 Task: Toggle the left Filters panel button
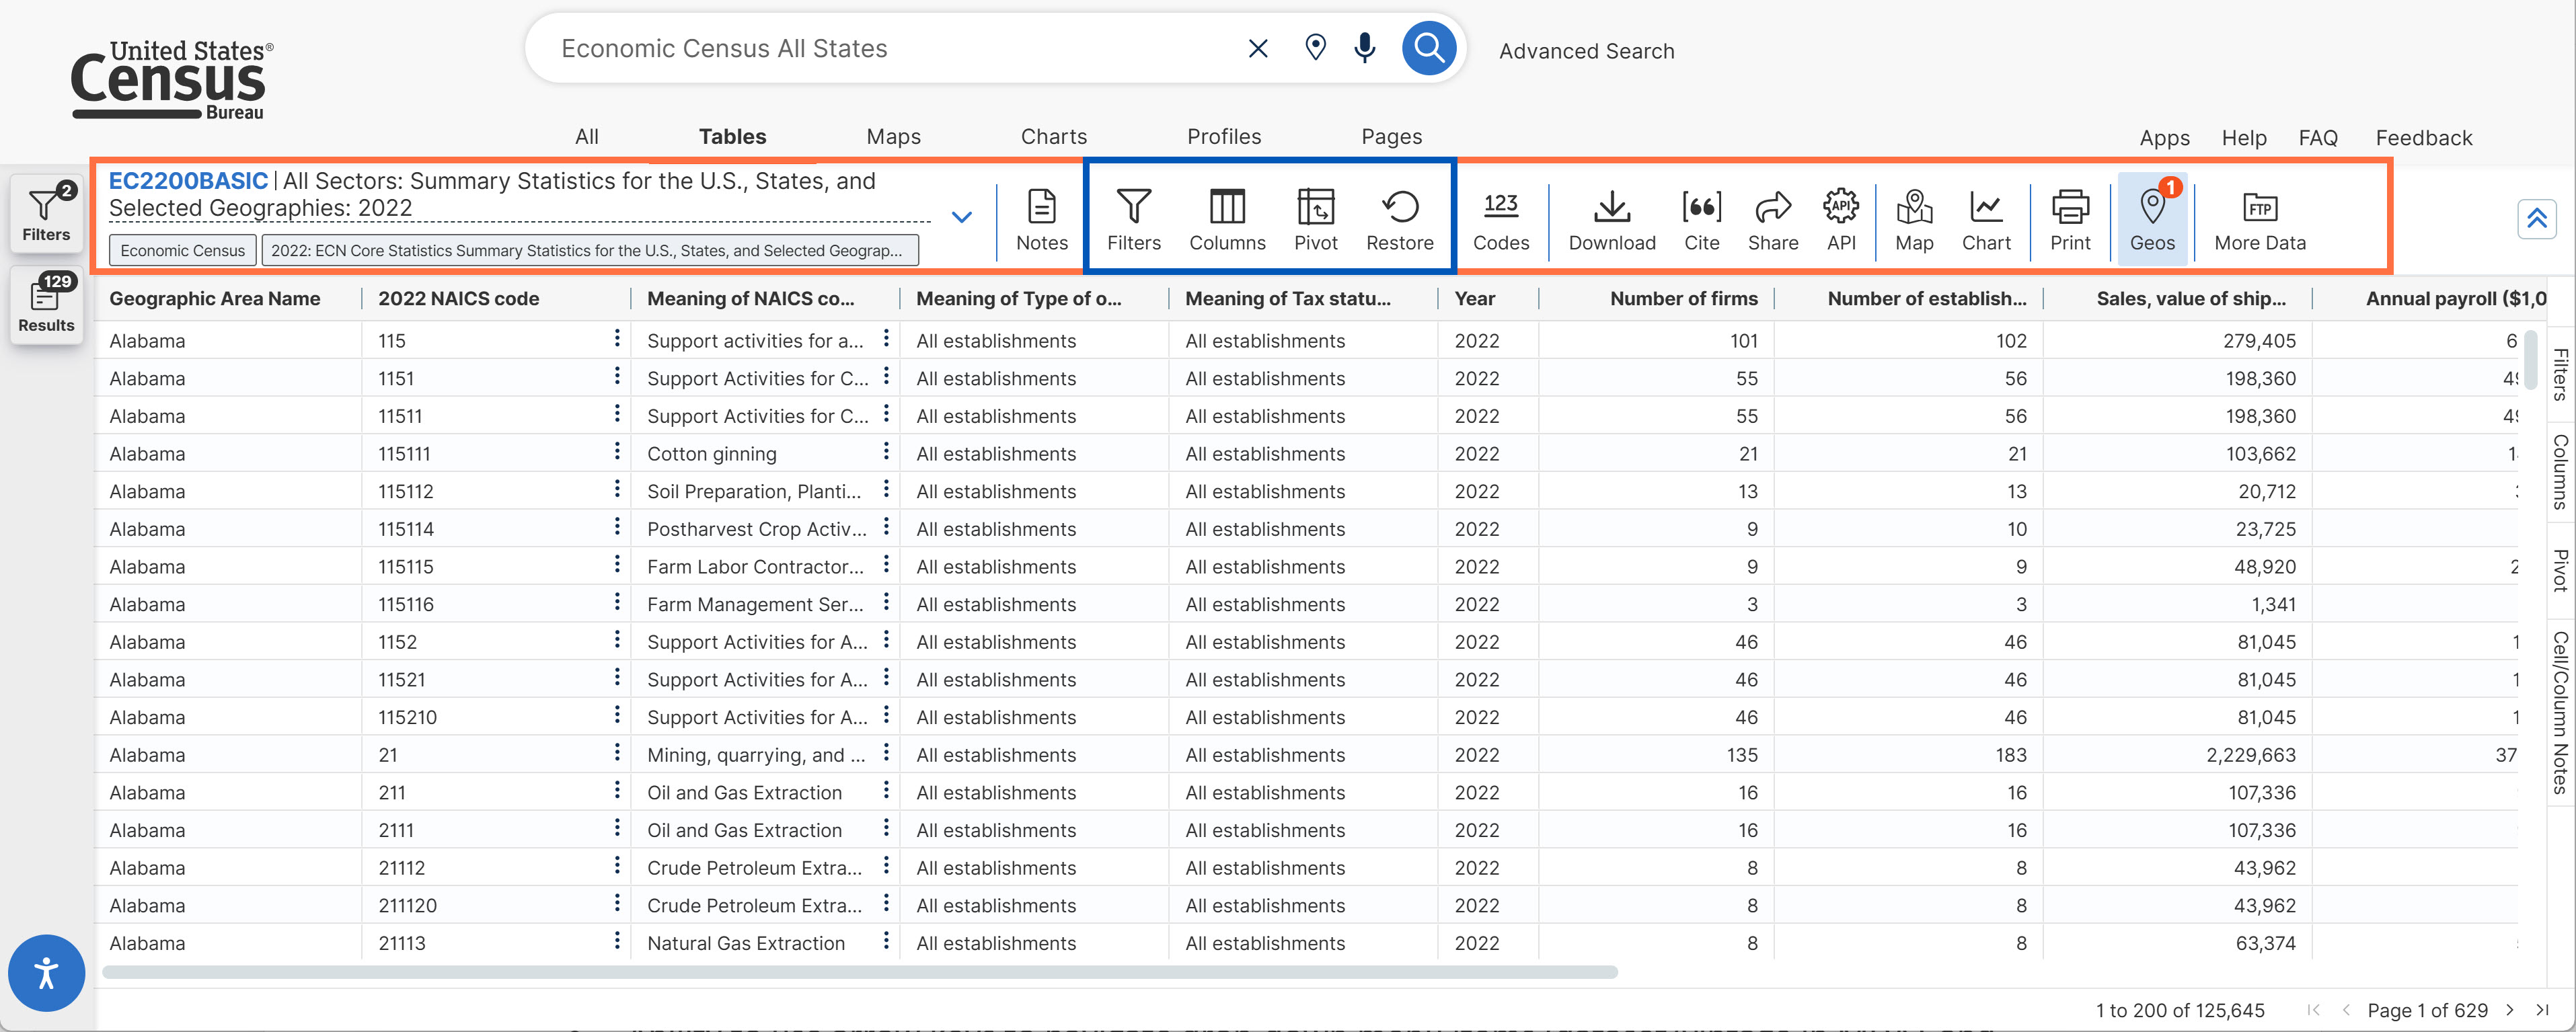pyautogui.click(x=46, y=213)
